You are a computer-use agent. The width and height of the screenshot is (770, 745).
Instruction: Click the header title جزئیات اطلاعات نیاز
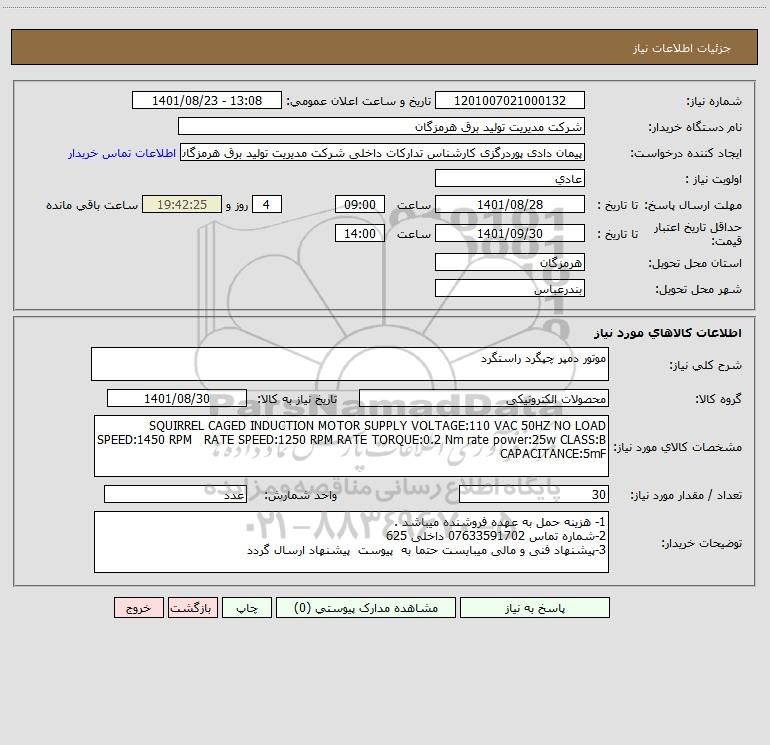[x=682, y=48]
